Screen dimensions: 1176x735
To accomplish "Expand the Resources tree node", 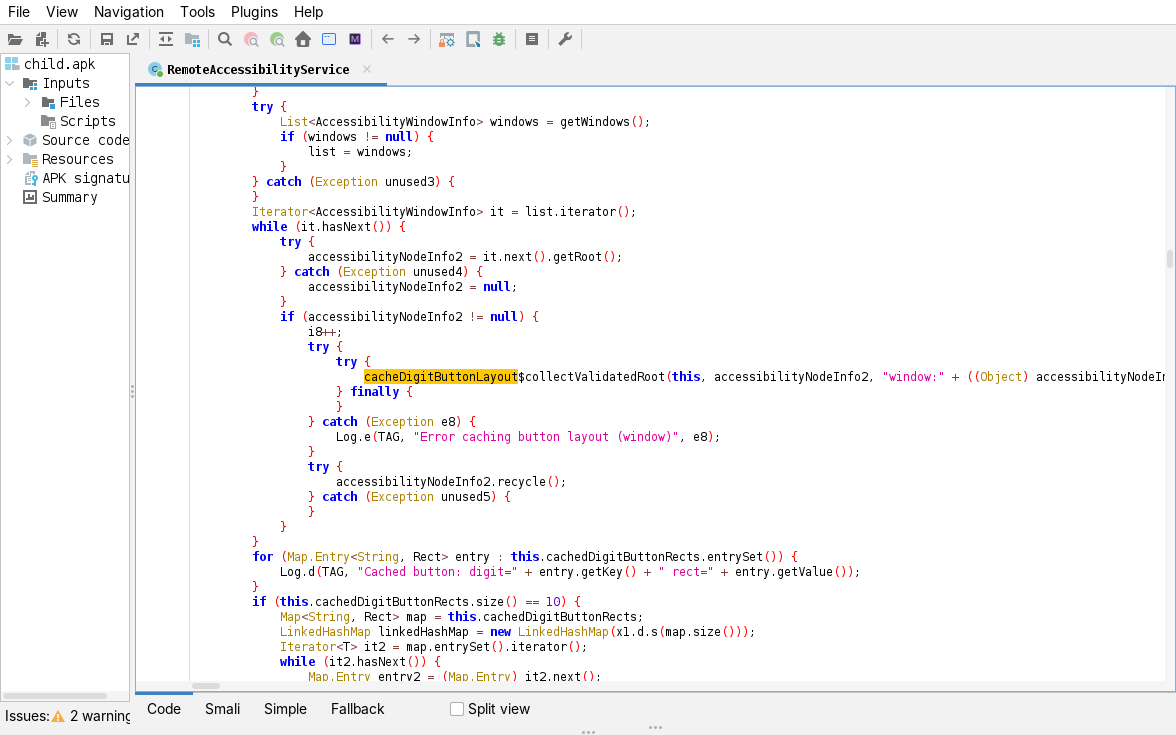I will coord(10,159).
